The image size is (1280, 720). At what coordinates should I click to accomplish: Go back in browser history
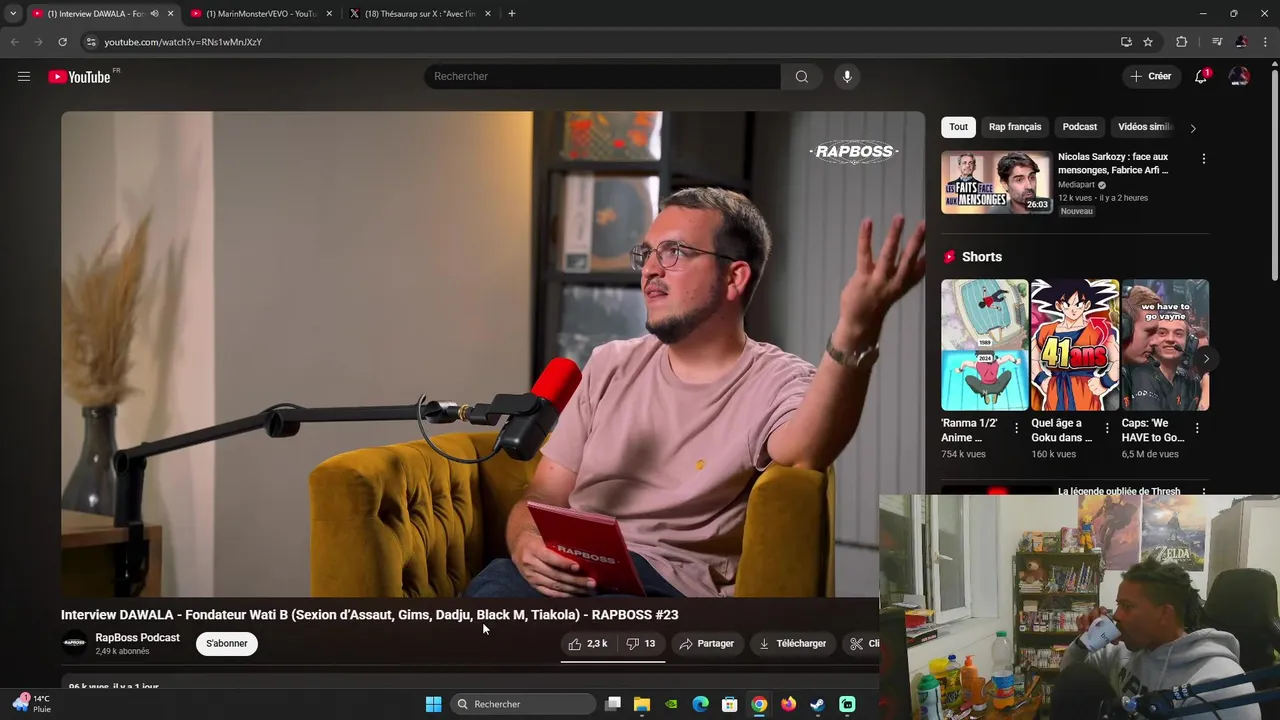coord(14,42)
